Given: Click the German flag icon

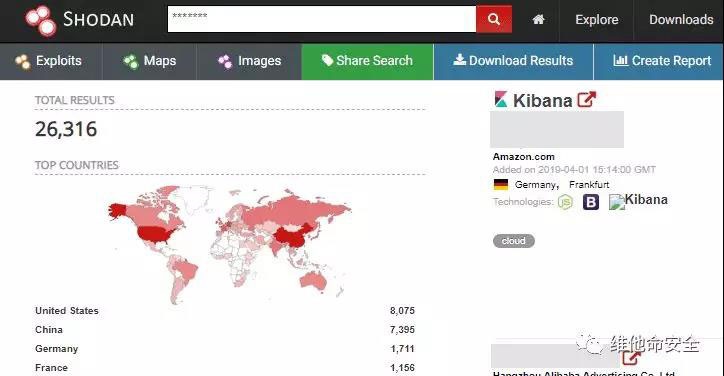Looking at the screenshot, I should click(x=501, y=185).
